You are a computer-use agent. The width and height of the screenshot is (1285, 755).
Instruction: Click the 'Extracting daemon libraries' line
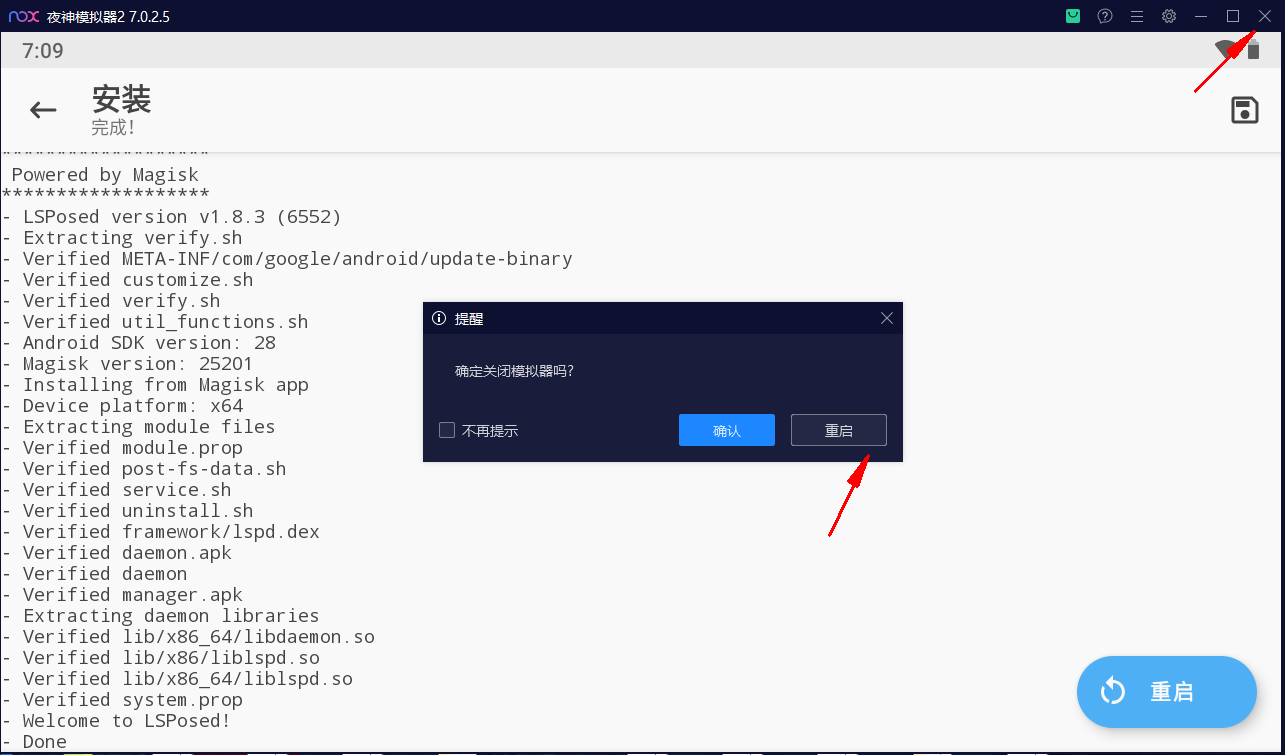click(x=161, y=616)
